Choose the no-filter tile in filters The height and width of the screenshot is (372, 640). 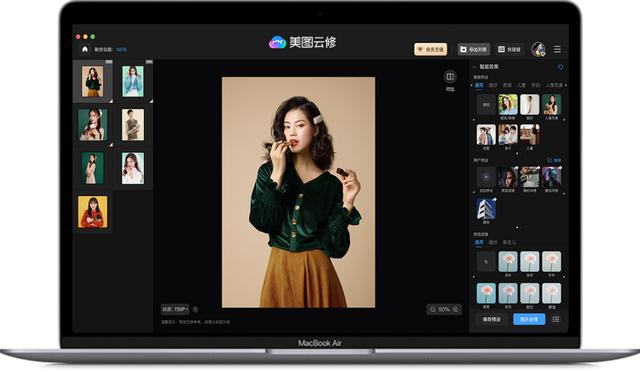coord(486,262)
